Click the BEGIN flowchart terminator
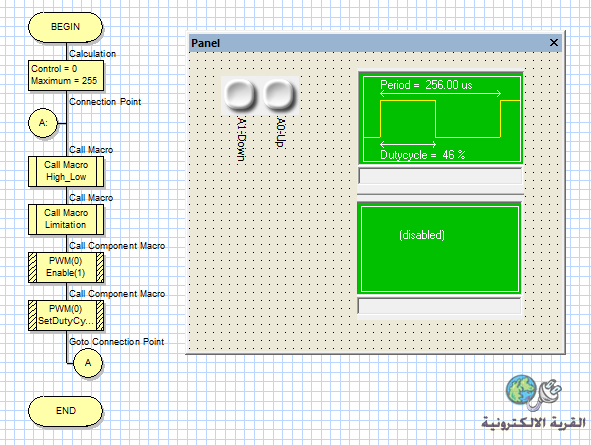Screen dimensions: 591x445 pyautogui.click(x=65, y=27)
